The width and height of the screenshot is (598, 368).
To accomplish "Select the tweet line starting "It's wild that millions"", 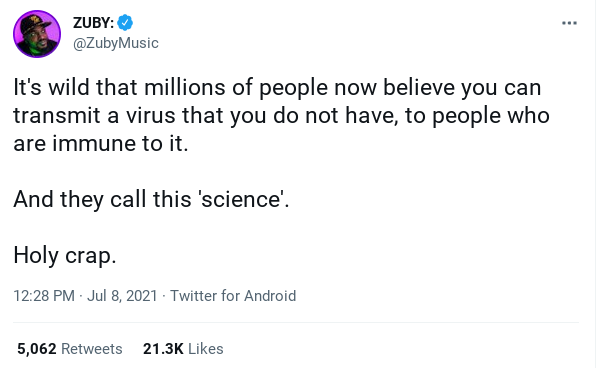I will click(277, 88).
